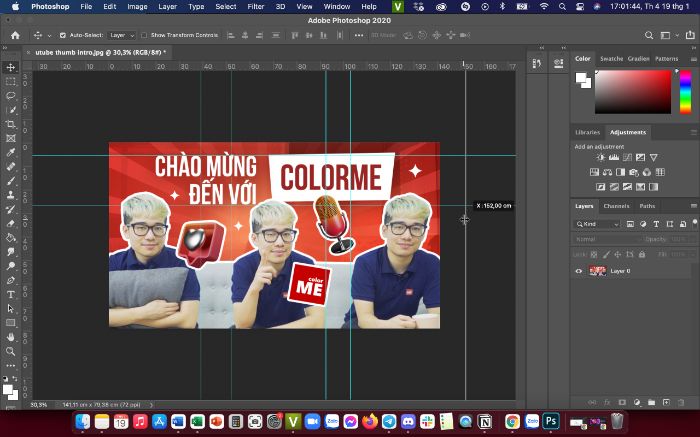The height and width of the screenshot is (437, 700).
Task: Toggle type layer filter icon
Action: click(656, 224)
